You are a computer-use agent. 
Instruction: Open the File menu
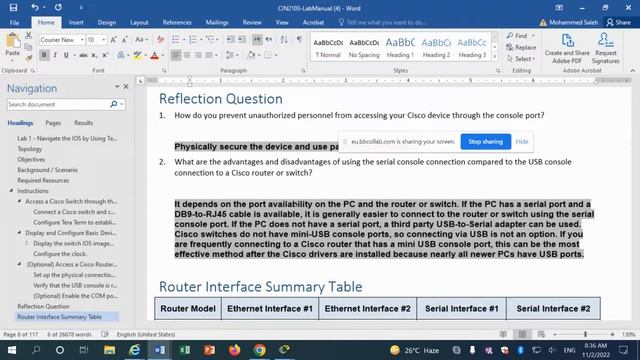click(14, 22)
